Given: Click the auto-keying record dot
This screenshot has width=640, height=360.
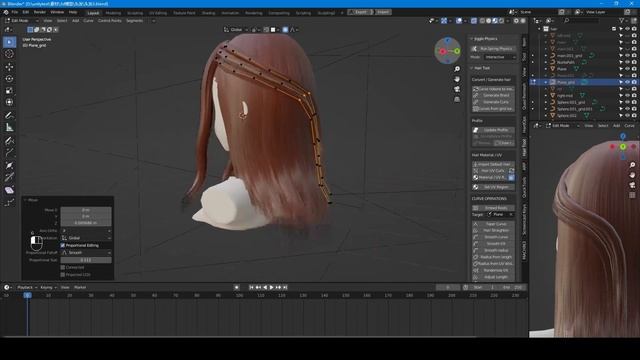Looking at the screenshot, I should (236, 287).
